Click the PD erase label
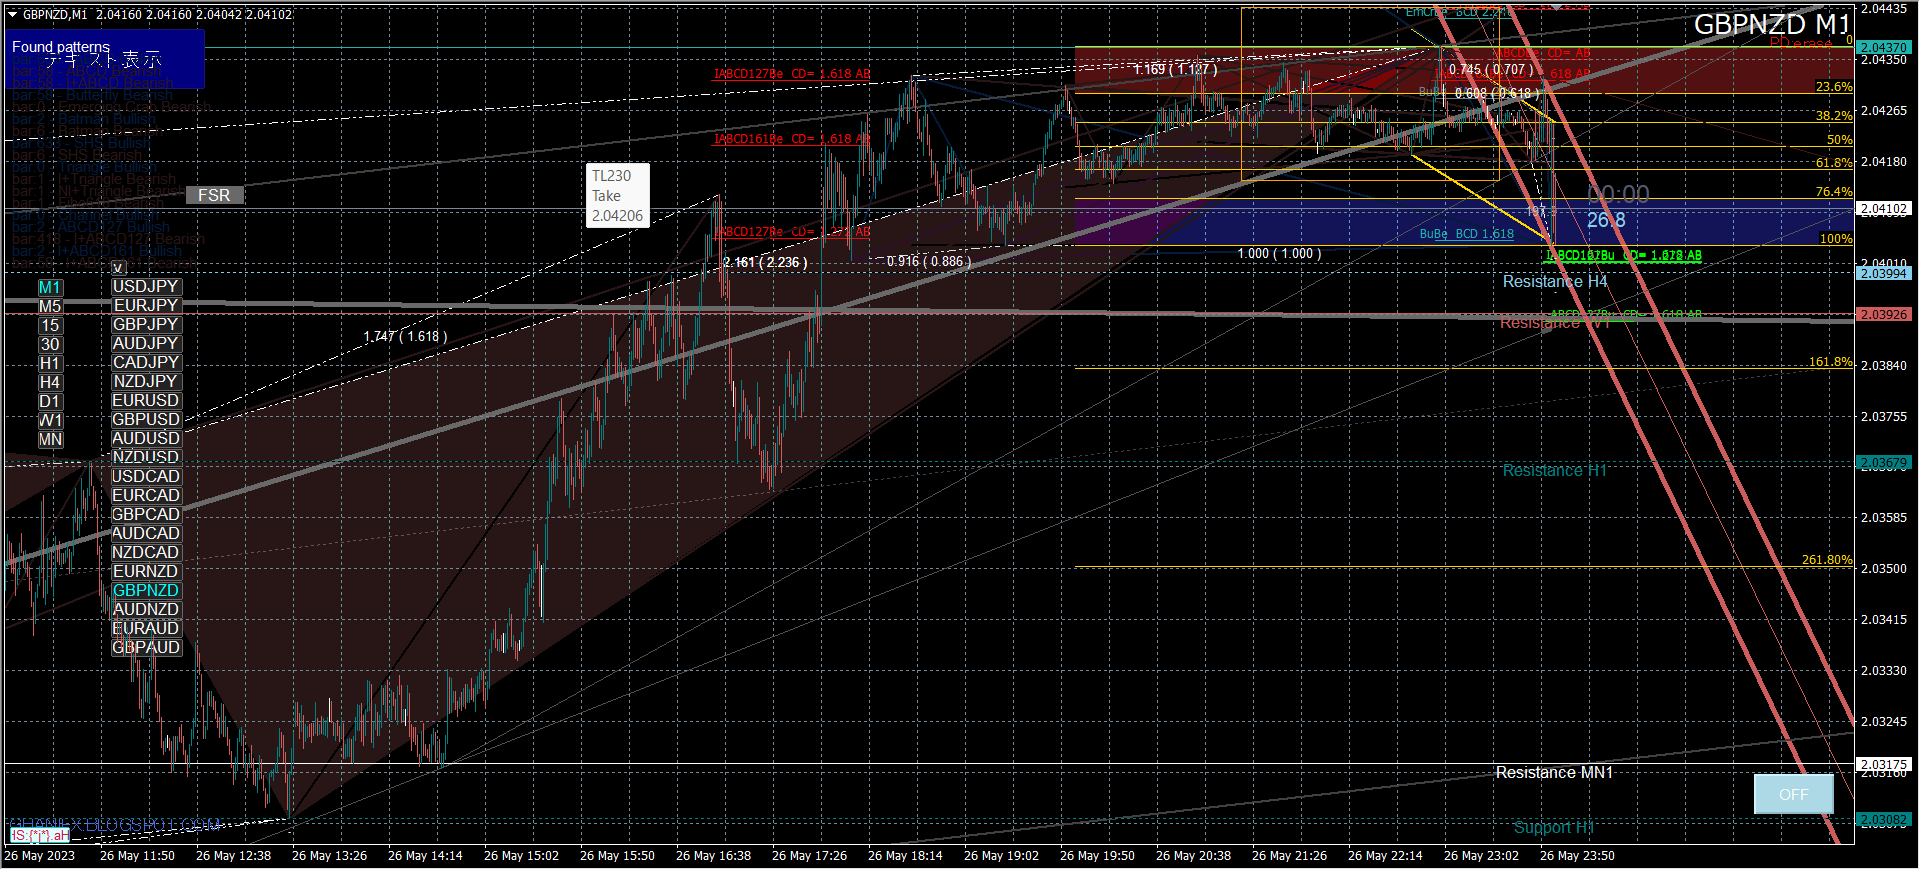The width and height of the screenshot is (1920, 870). click(1800, 44)
